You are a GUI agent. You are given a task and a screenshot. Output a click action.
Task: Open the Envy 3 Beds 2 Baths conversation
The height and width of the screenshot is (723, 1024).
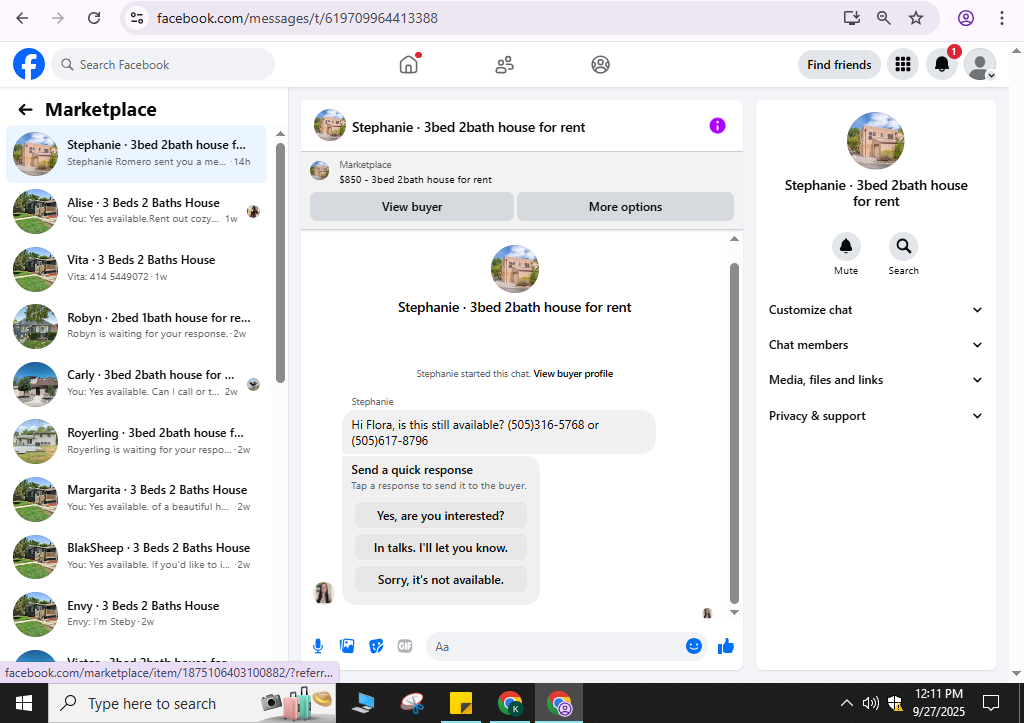click(x=136, y=614)
